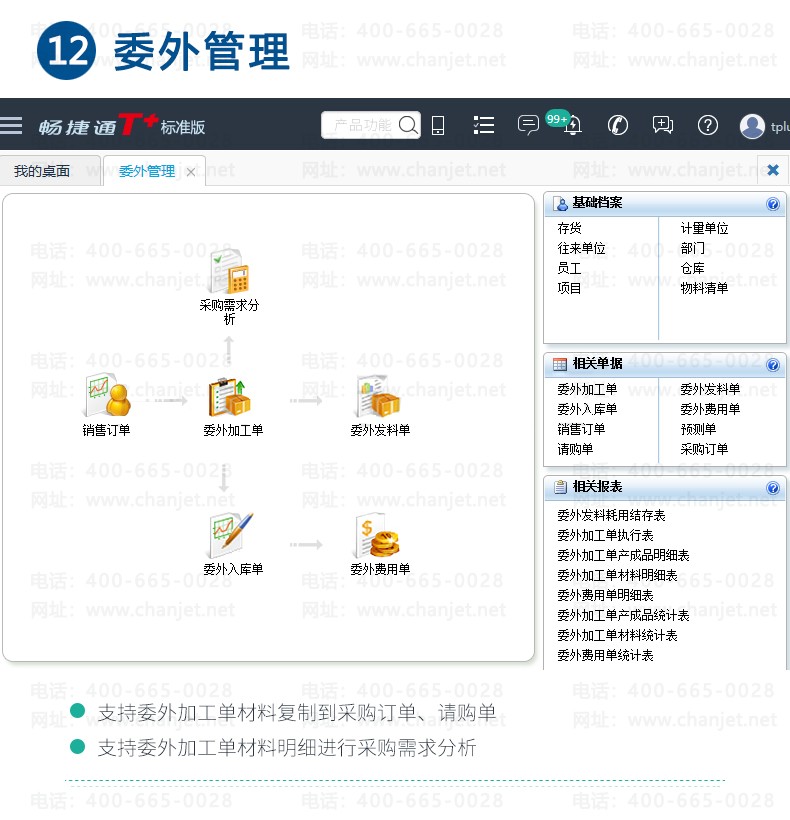Open the hamburger menu icon

pos(10,126)
